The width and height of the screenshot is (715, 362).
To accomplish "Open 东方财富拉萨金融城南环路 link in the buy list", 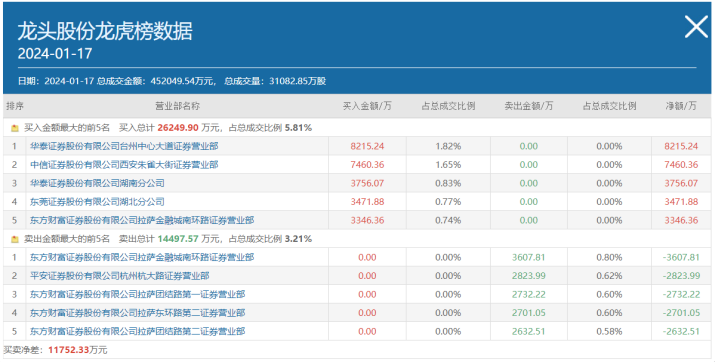I will click(142, 220).
